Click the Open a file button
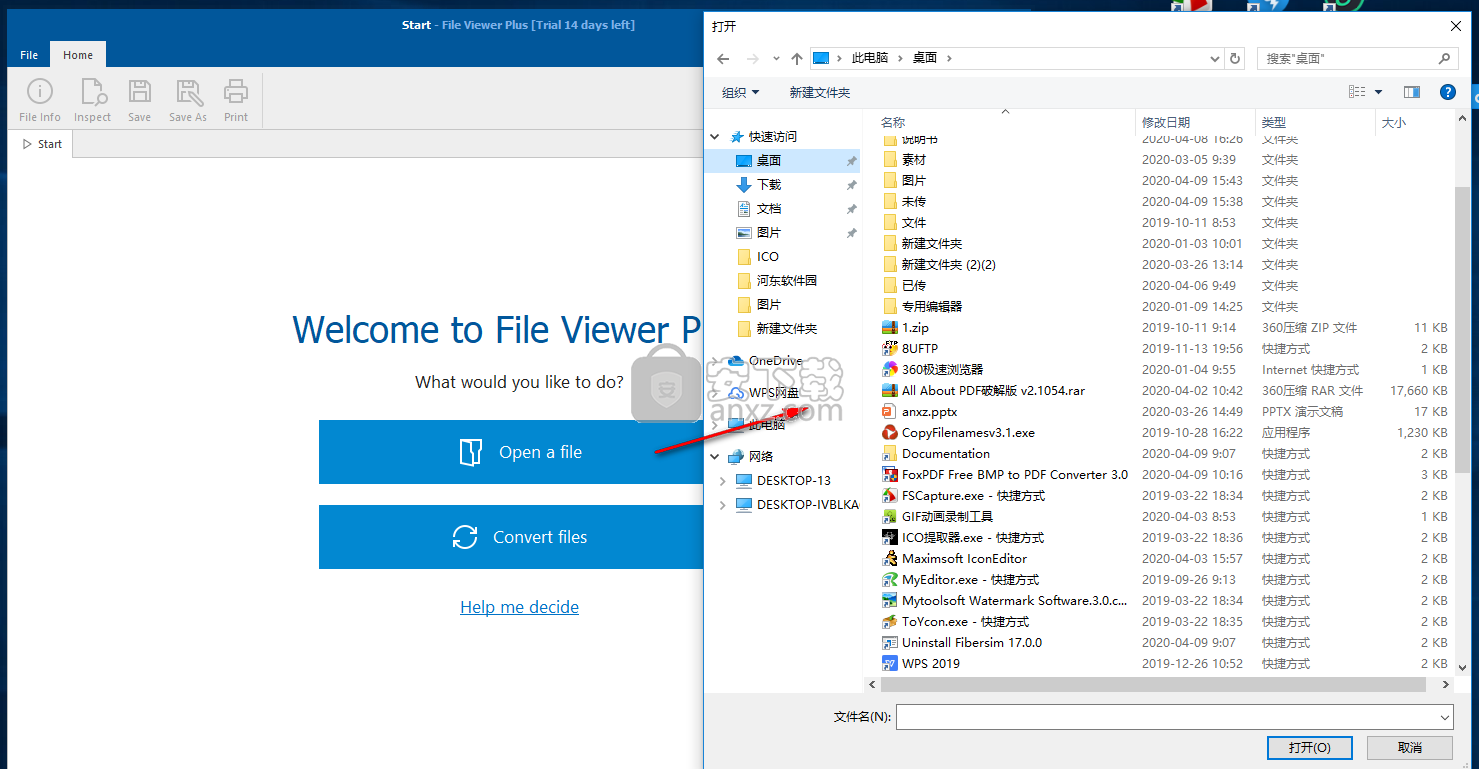Screen dimensions: 1479x769 512,452
